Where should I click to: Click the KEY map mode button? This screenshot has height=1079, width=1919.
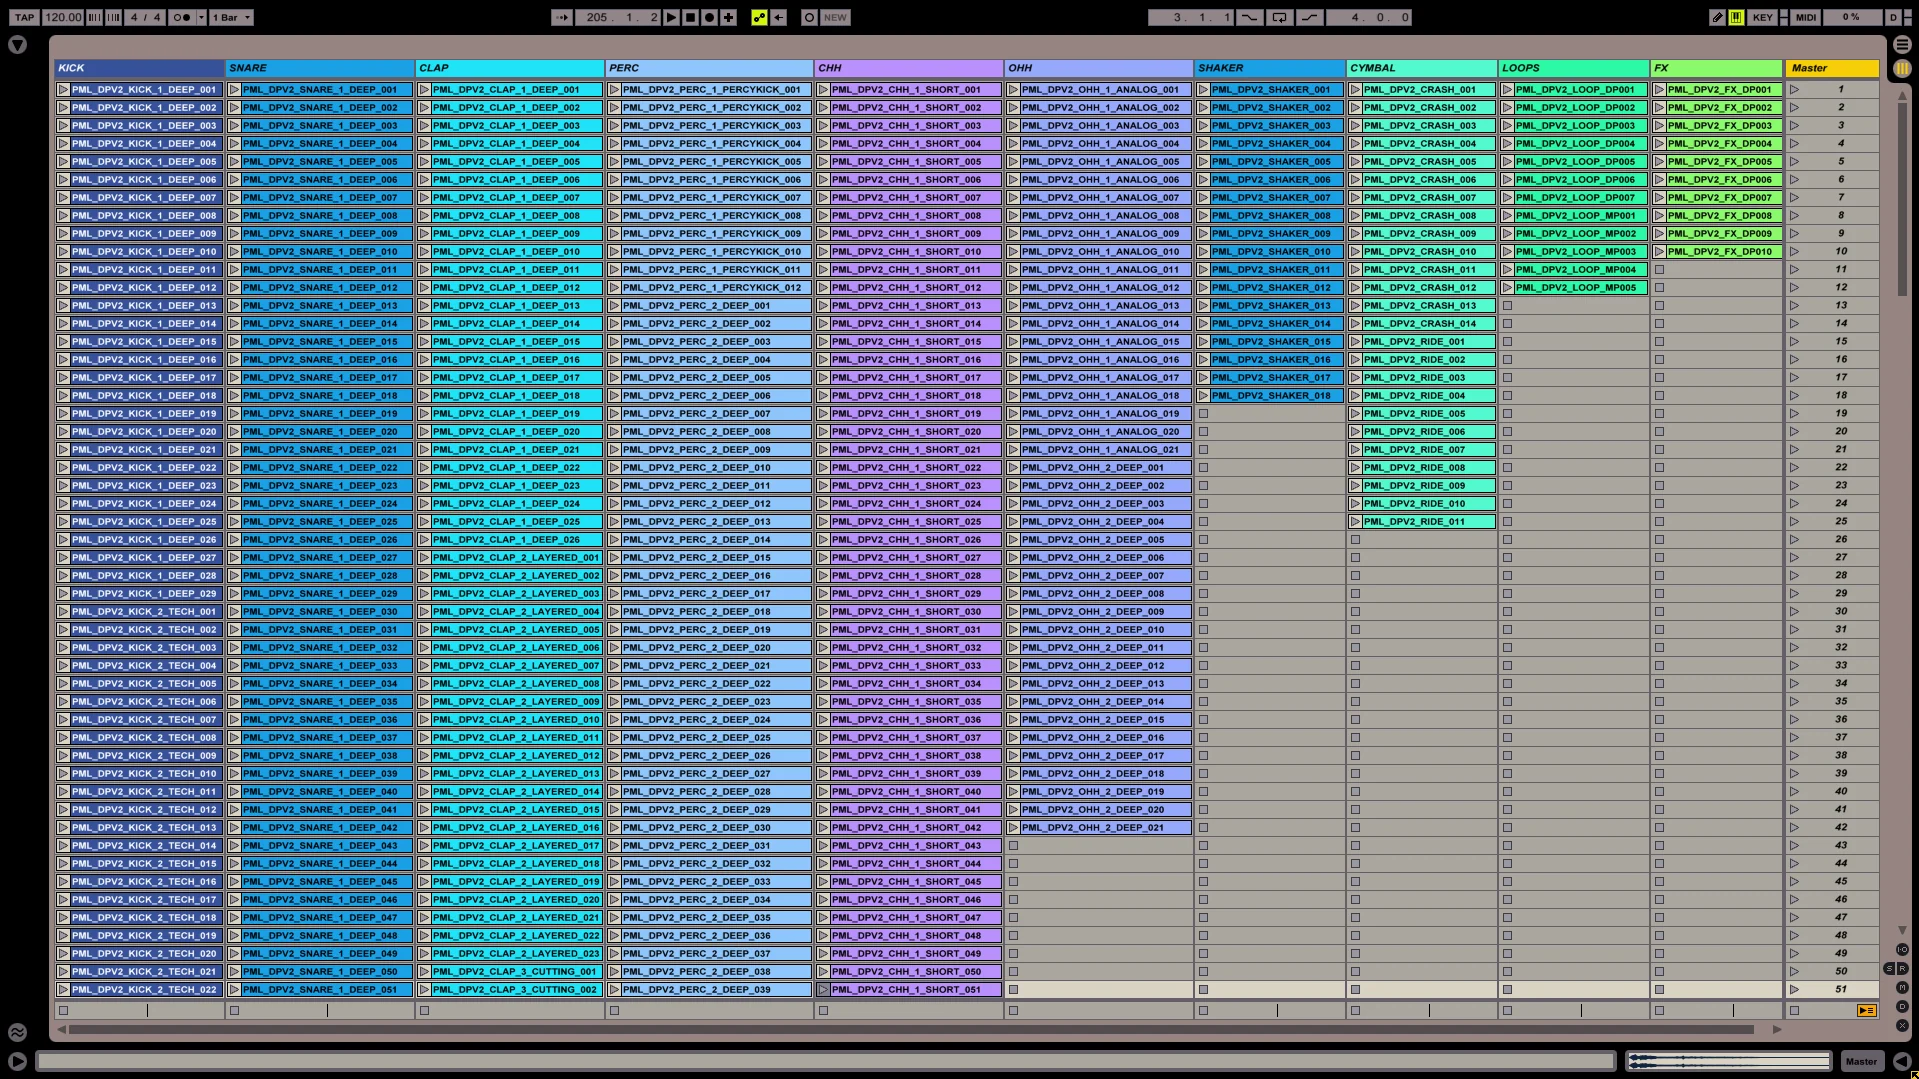(1762, 17)
